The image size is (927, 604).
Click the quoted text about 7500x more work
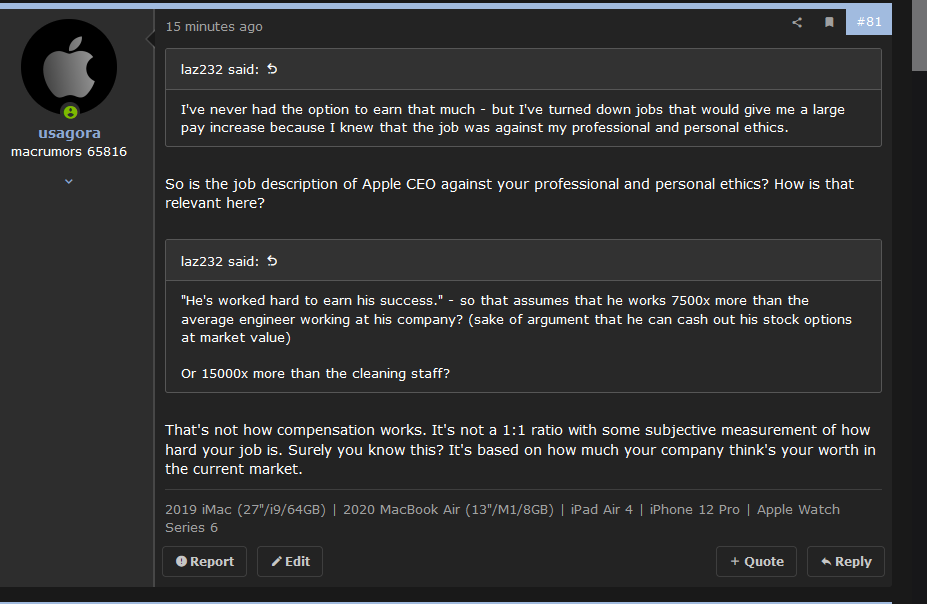pos(516,319)
